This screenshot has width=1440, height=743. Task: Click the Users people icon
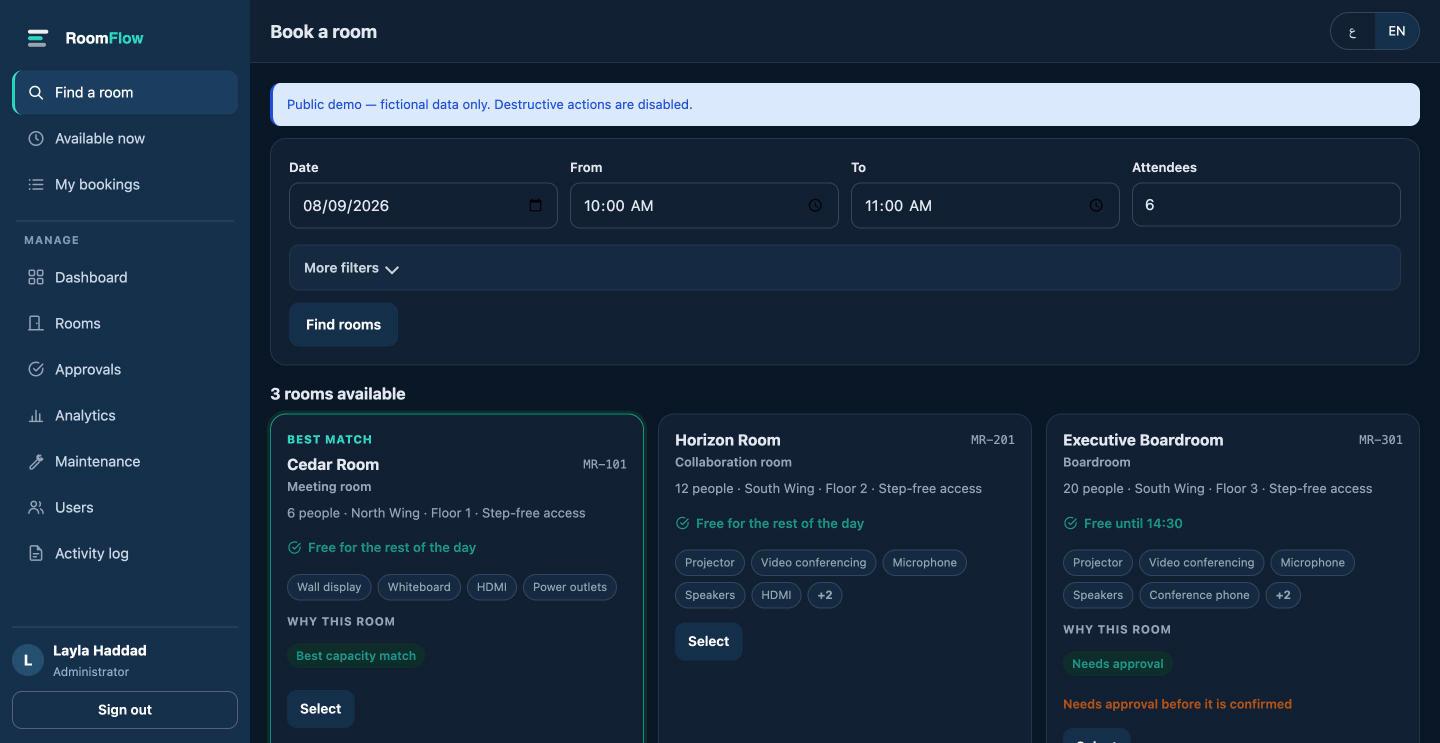(36, 507)
